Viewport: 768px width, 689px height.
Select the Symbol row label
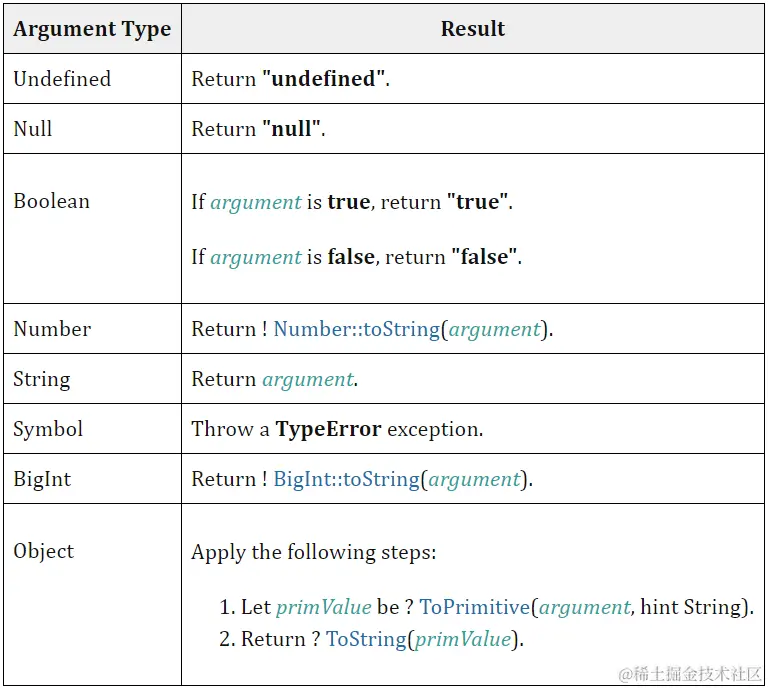click(48, 429)
